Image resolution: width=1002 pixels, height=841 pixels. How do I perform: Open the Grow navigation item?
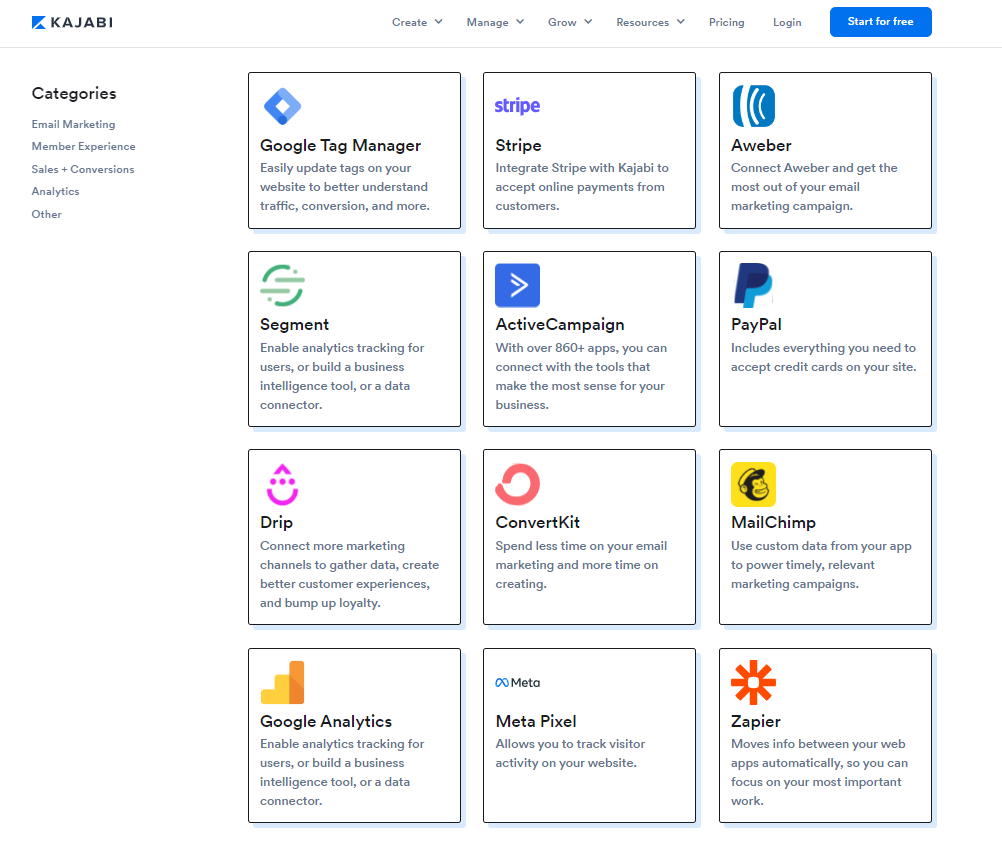[x=562, y=22]
